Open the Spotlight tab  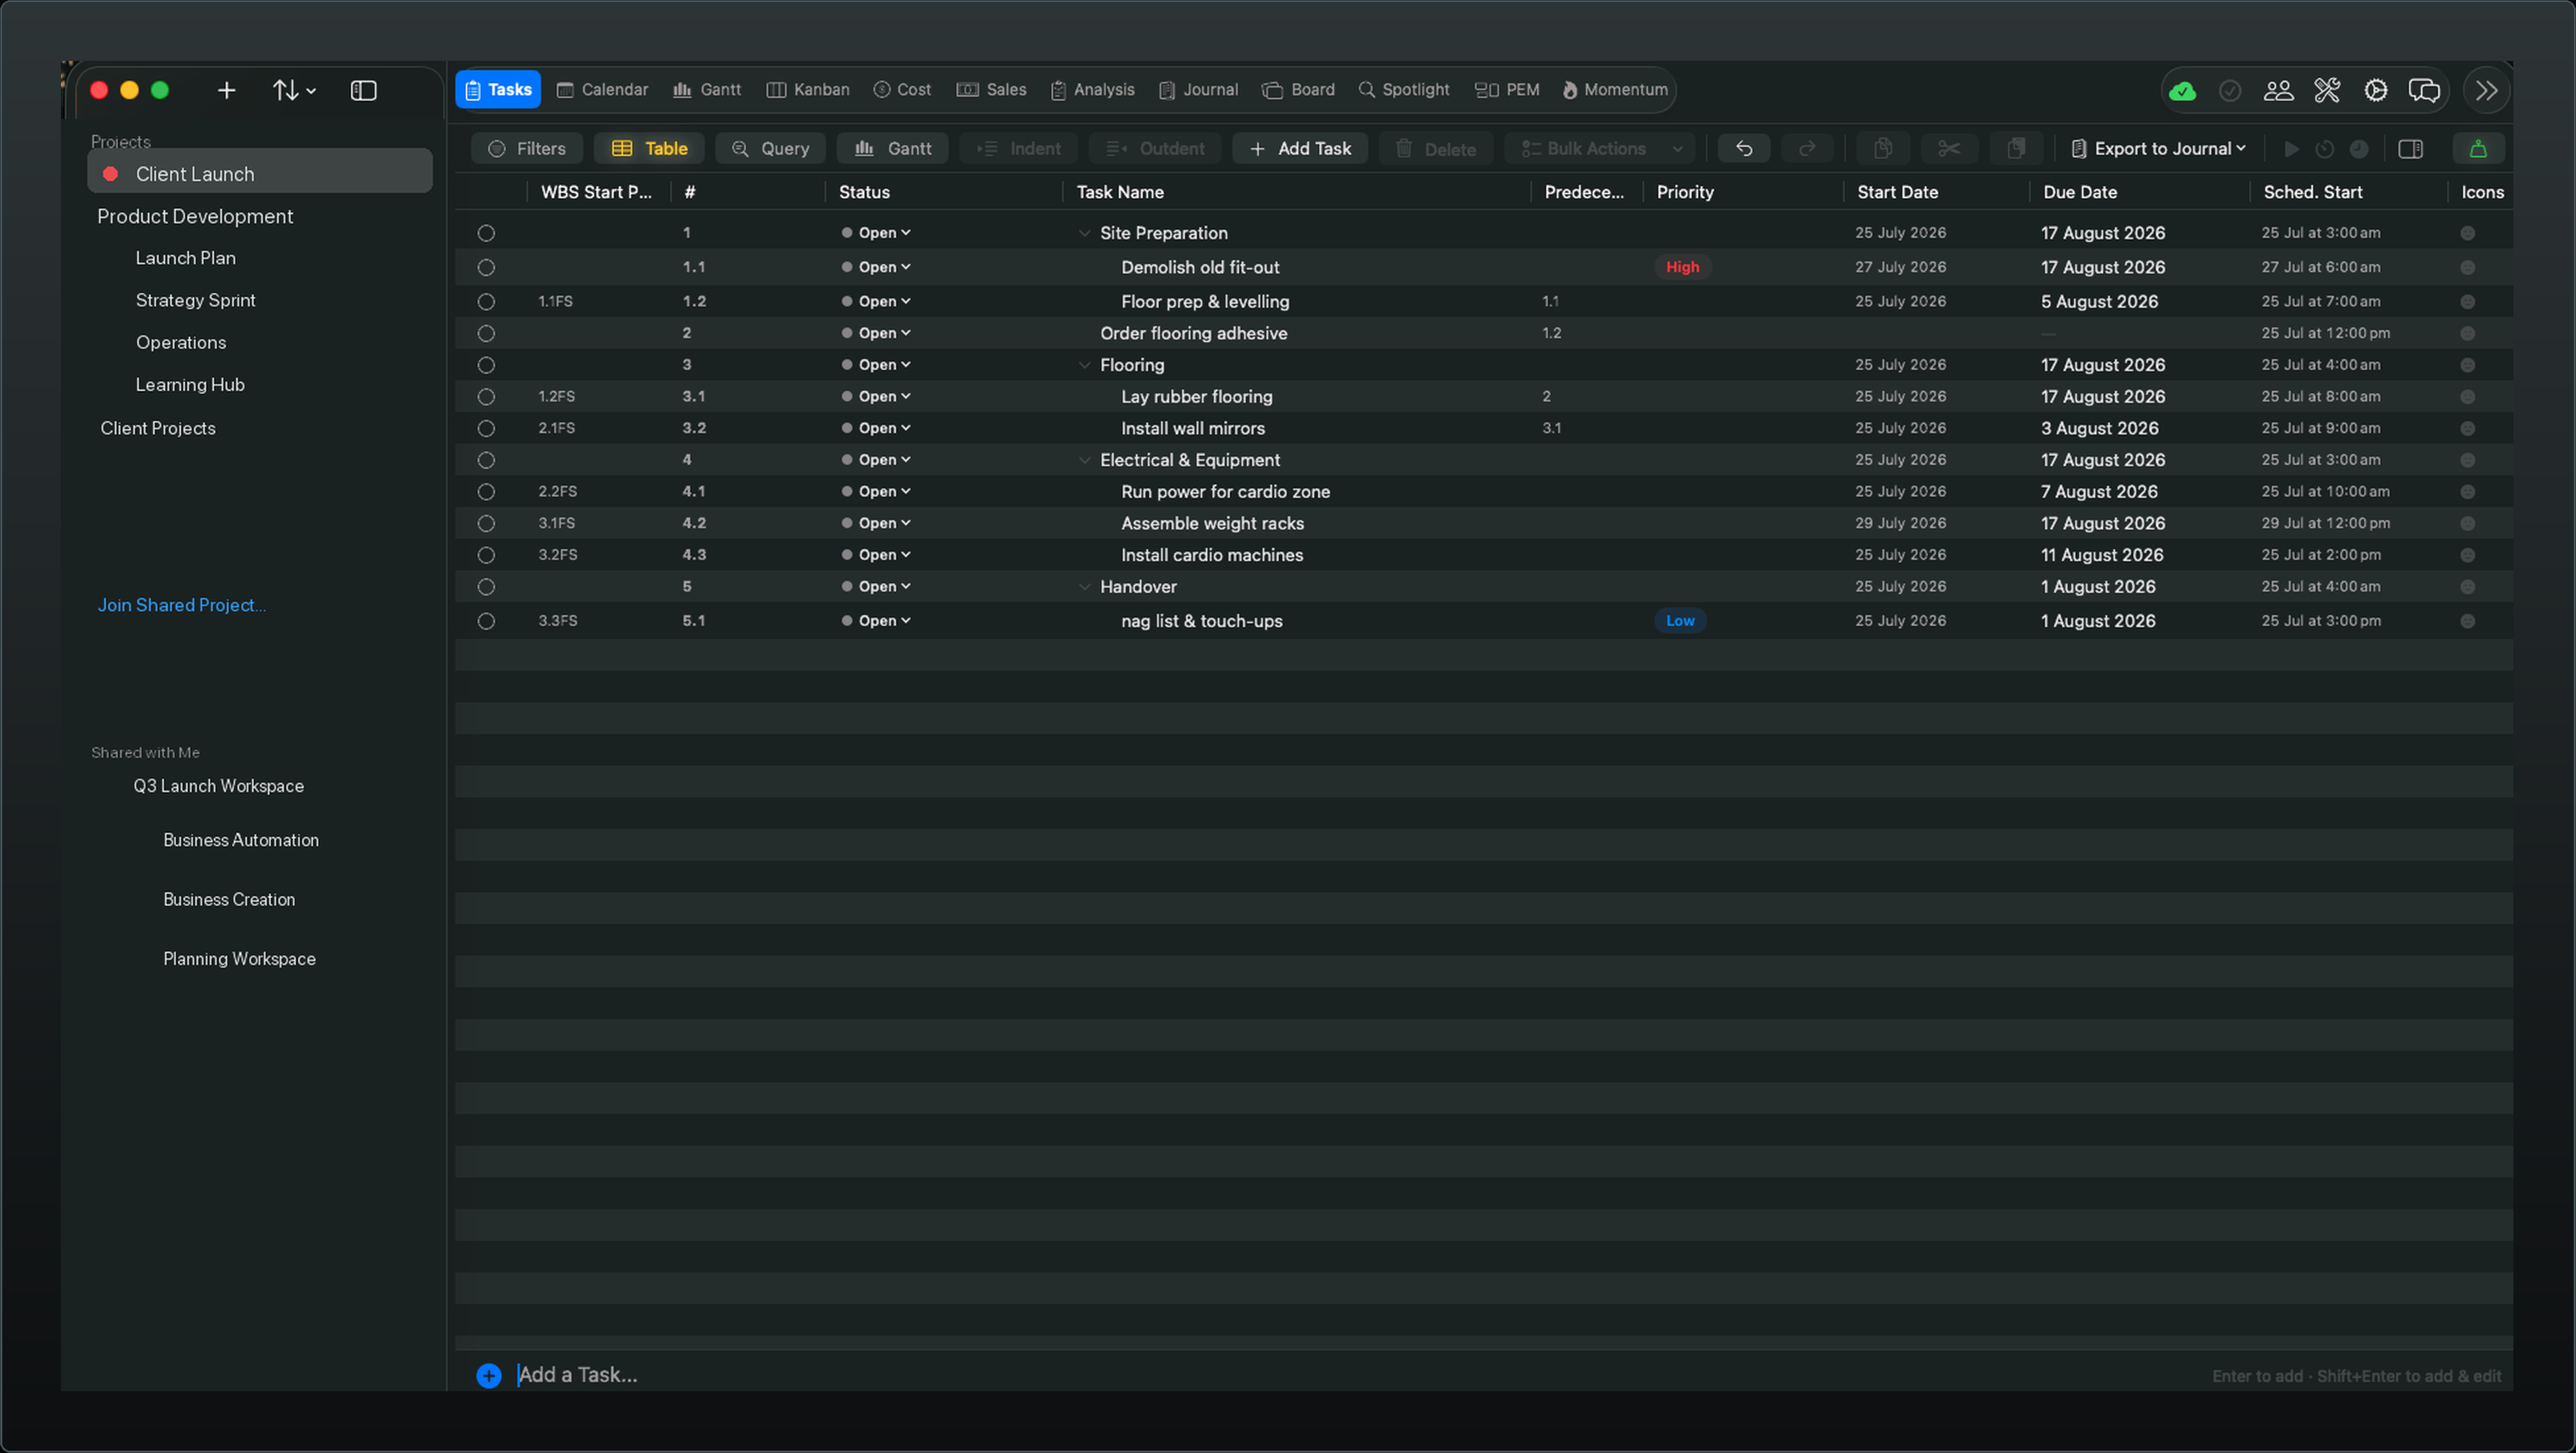coord(1404,90)
